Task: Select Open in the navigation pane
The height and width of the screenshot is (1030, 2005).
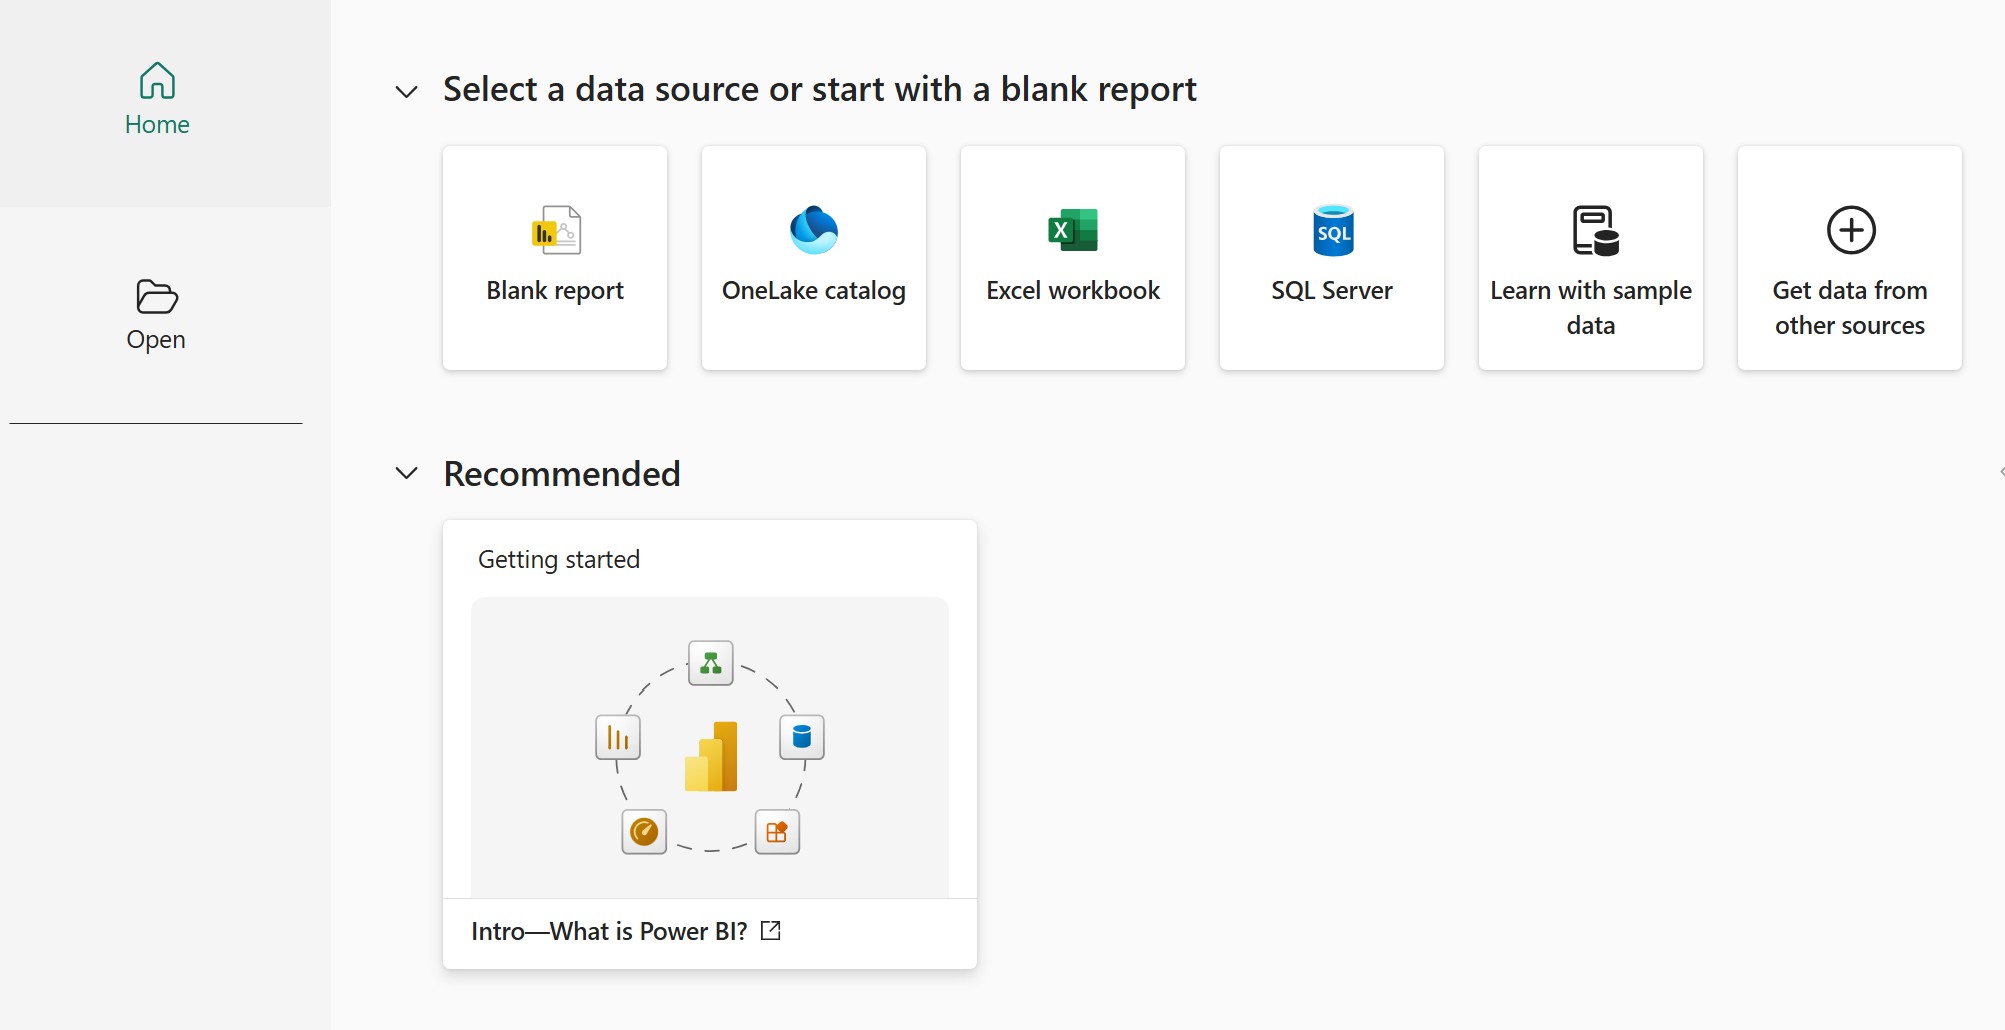Action: coord(156,339)
